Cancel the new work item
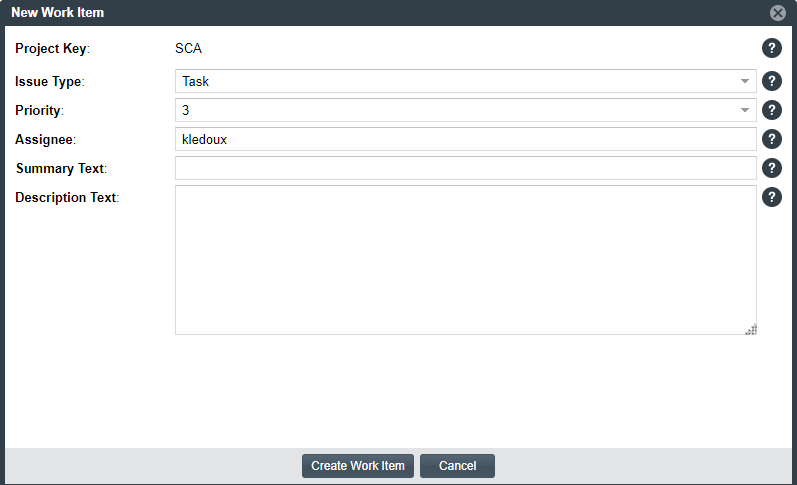797x485 pixels. click(457, 466)
